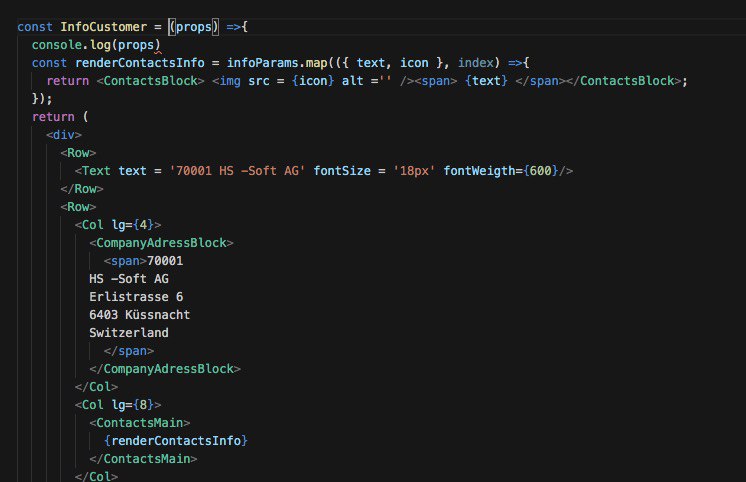Click the {600} value
The image size is (746, 482).
point(540,171)
